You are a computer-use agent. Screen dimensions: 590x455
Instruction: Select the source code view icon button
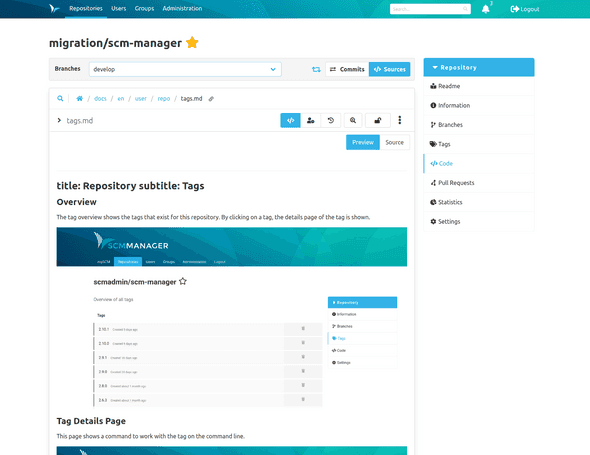[290, 120]
